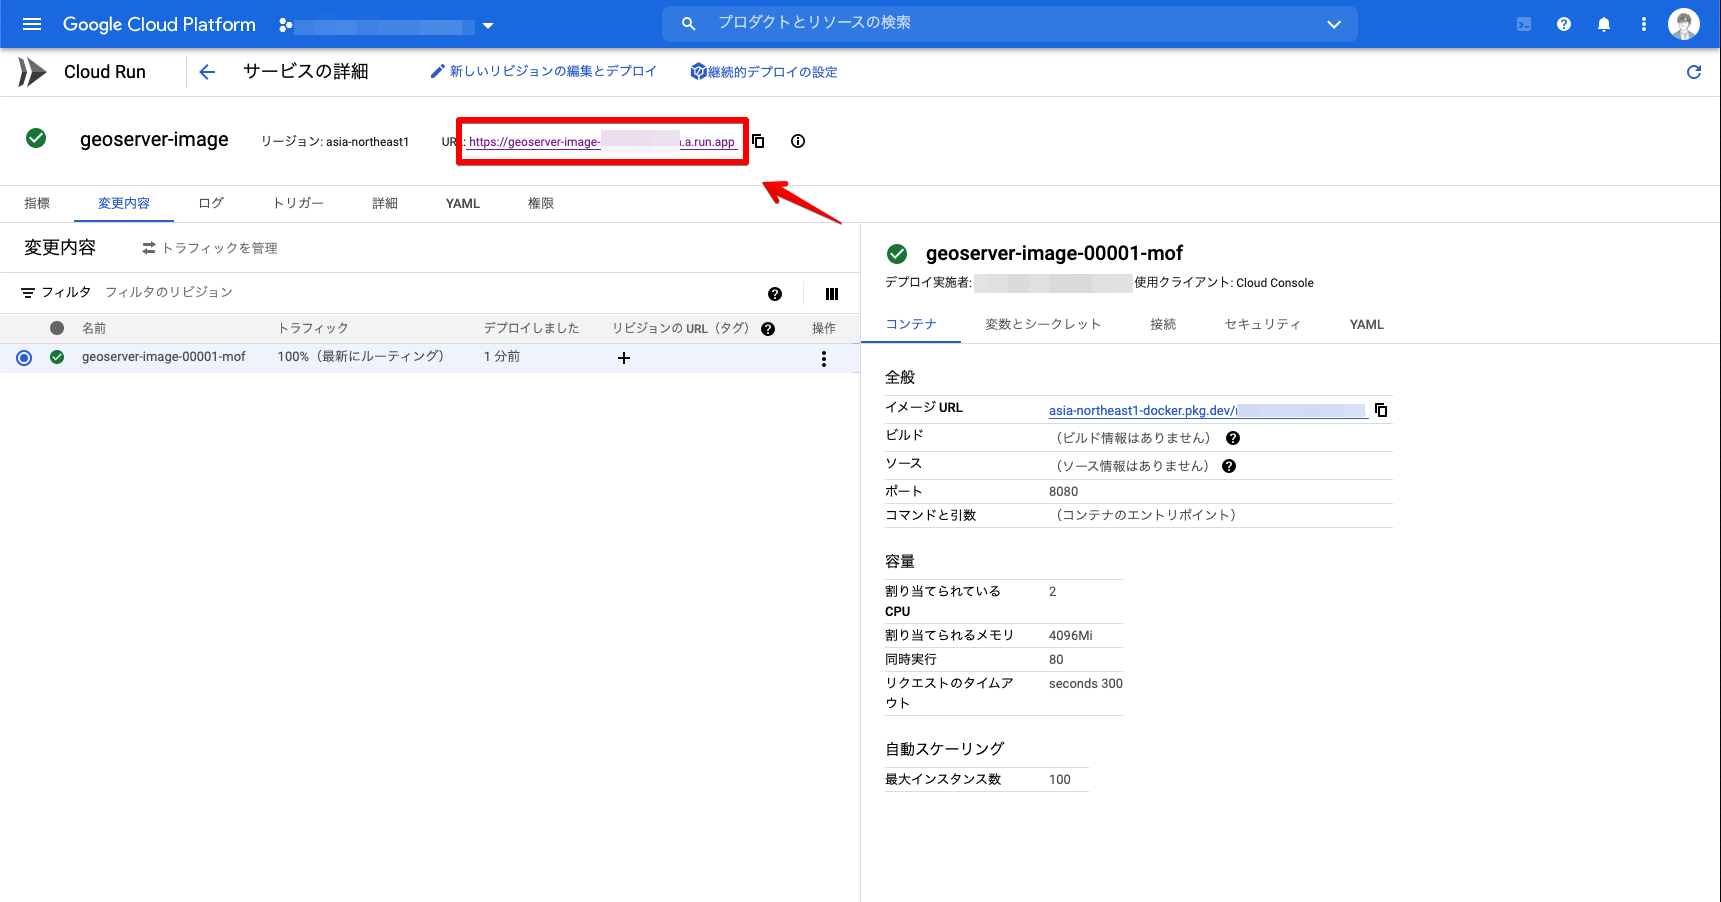Switch to the 詳細 tab
The height and width of the screenshot is (902, 1721).
pos(385,203)
